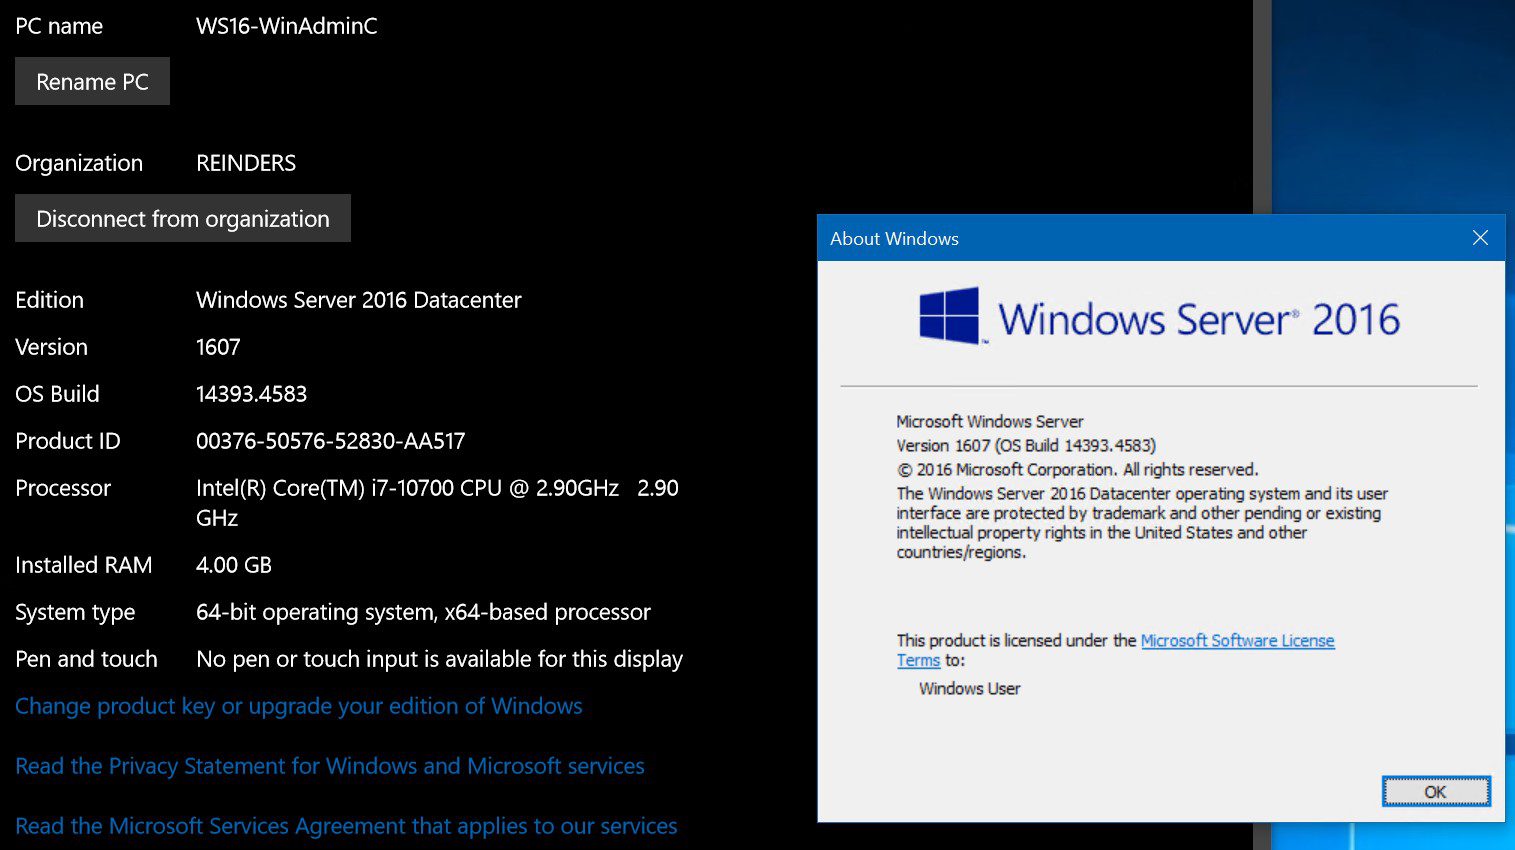Click OK in About Windows dialog
This screenshot has width=1515, height=850.
(1436, 791)
